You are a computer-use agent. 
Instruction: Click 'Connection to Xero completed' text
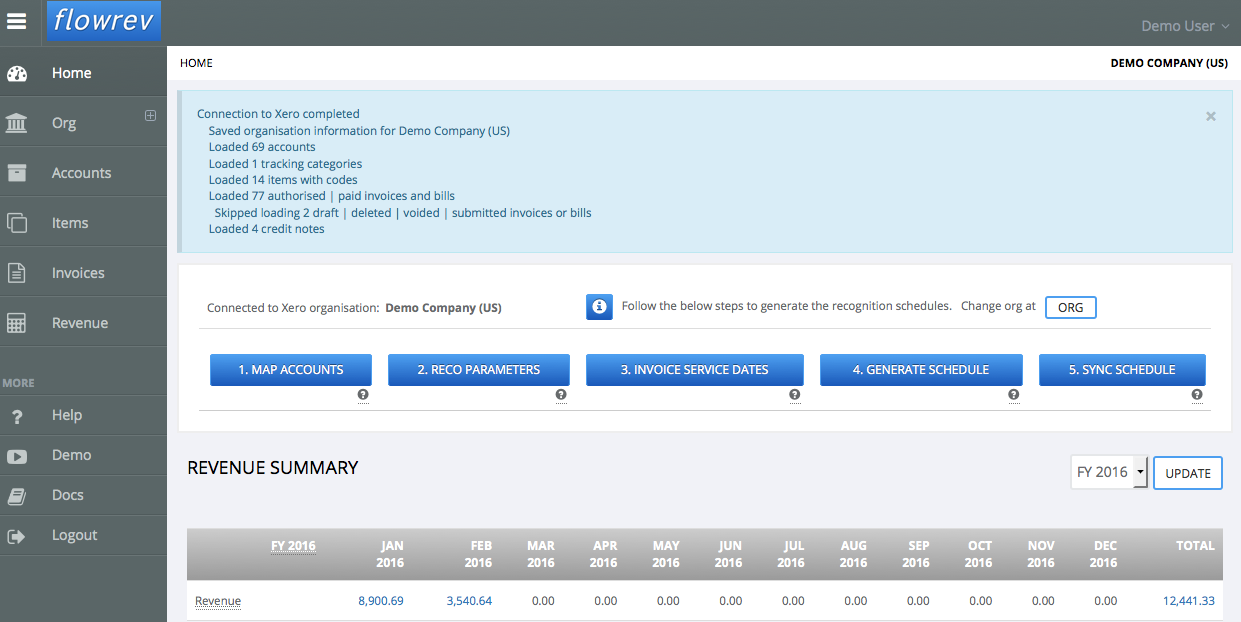click(x=278, y=114)
